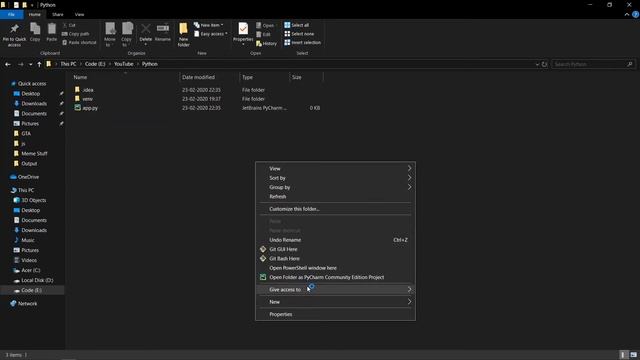Viewport: 640px width, 360px height.
Task: Click YouTube in address breadcrumb
Action: tap(124, 64)
